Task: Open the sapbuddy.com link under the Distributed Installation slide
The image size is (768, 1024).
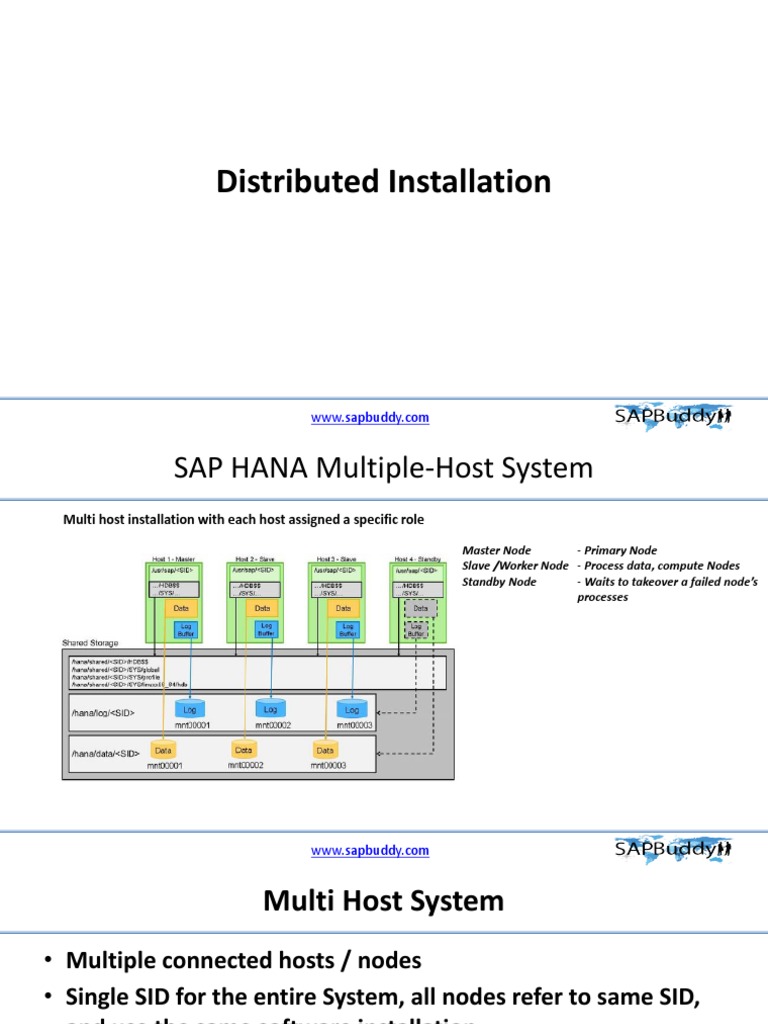Action: (x=370, y=417)
